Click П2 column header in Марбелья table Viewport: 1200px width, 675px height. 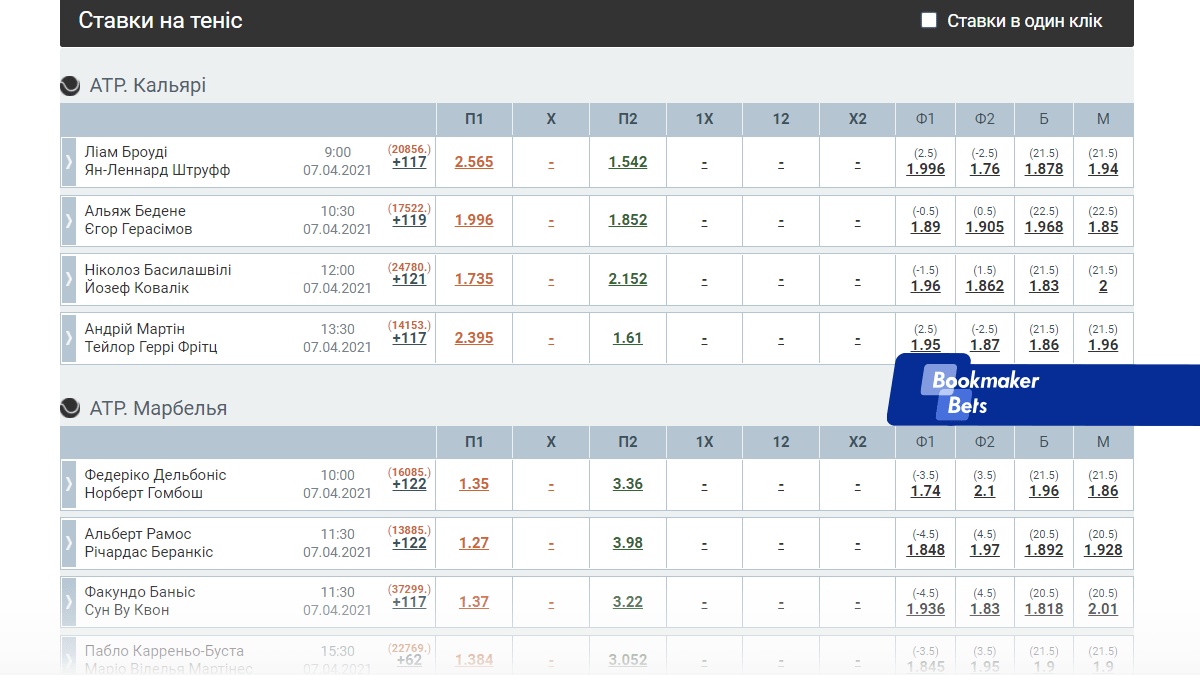(x=628, y=442)
